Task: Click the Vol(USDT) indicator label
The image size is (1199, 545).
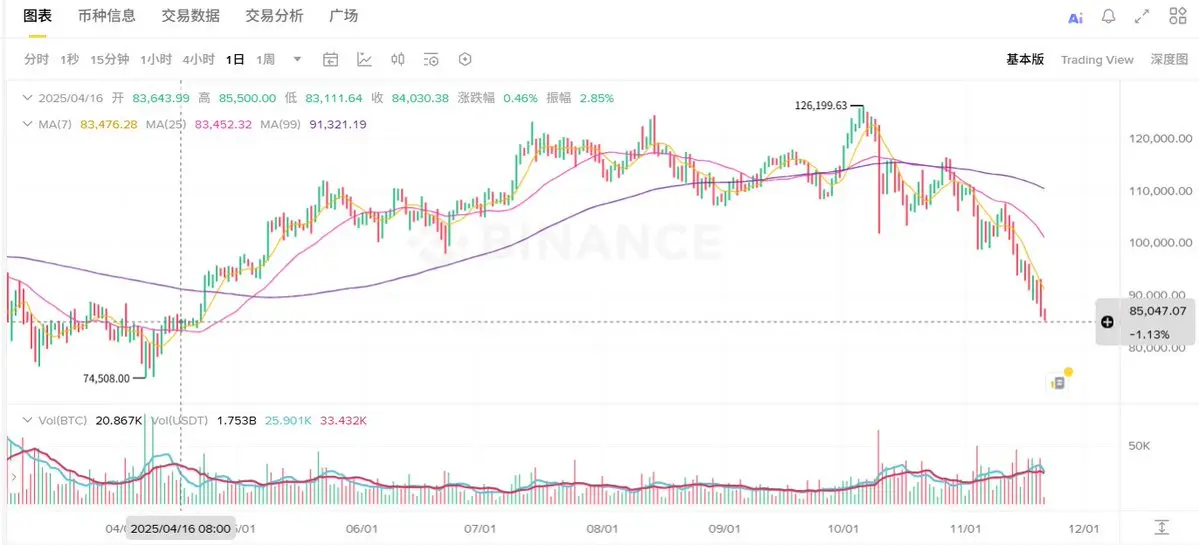Action: pos(181,421)
